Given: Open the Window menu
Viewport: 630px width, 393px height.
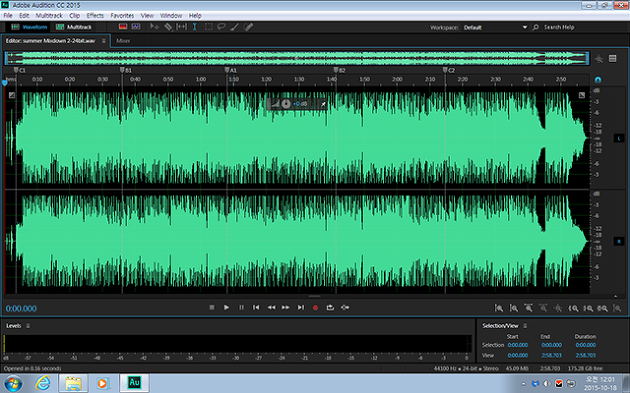Looking at the screenshot, I should pyautogui.click(x=171, y=16).
